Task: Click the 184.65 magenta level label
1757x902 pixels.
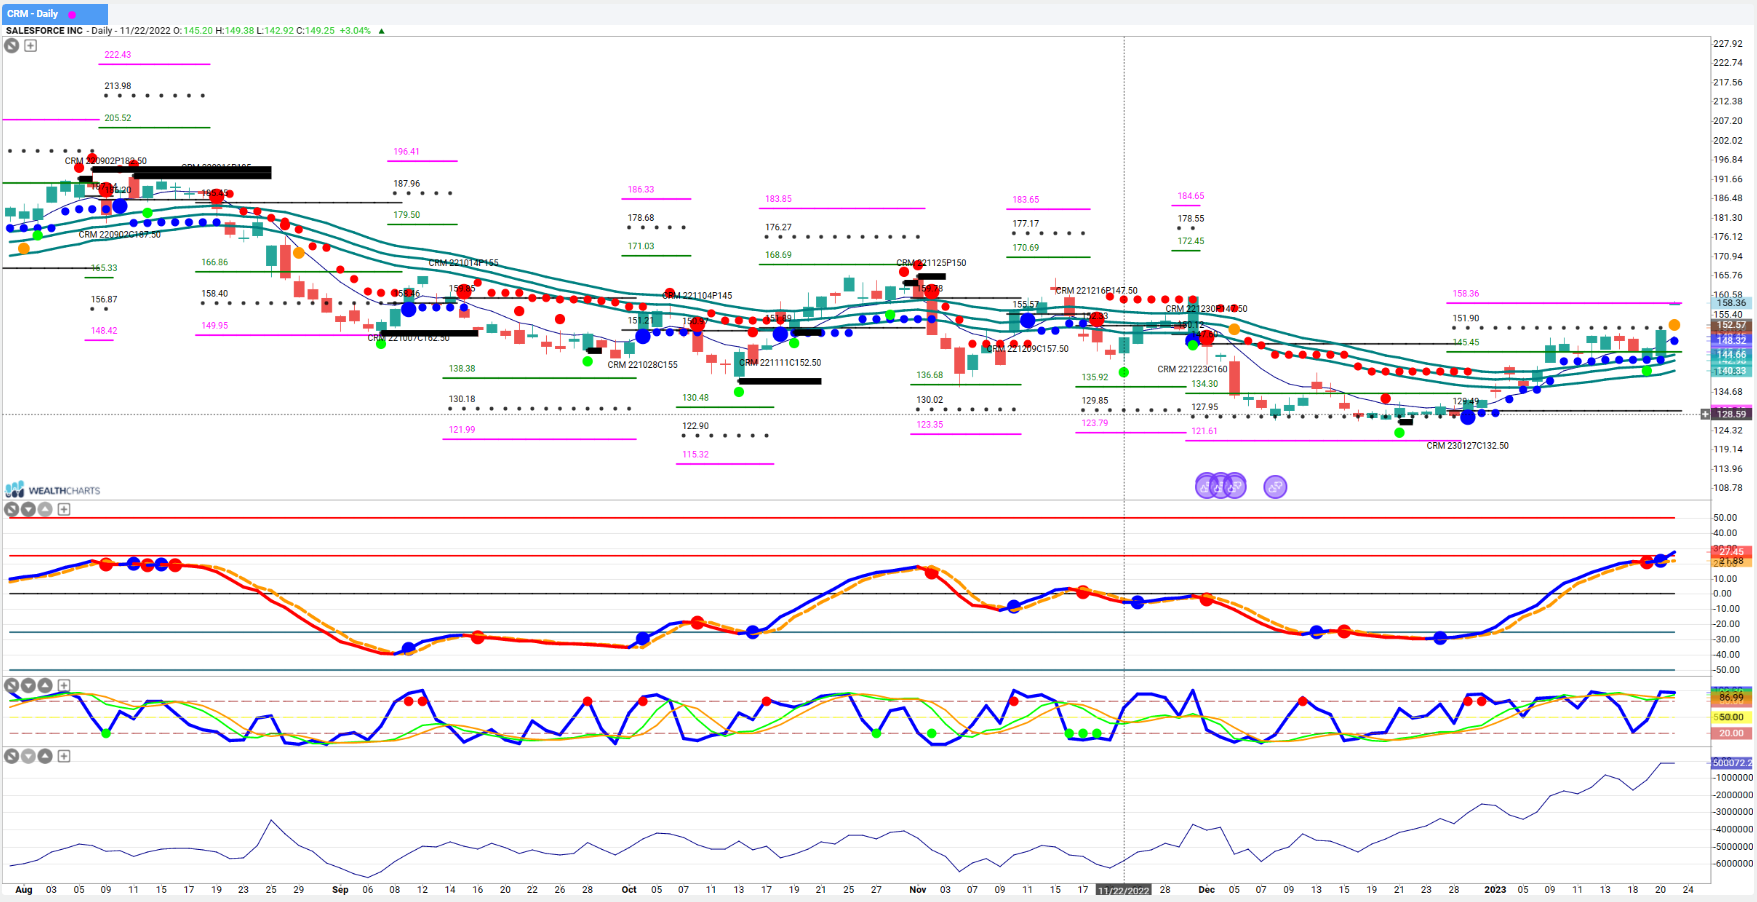Action: point(1191,196)
